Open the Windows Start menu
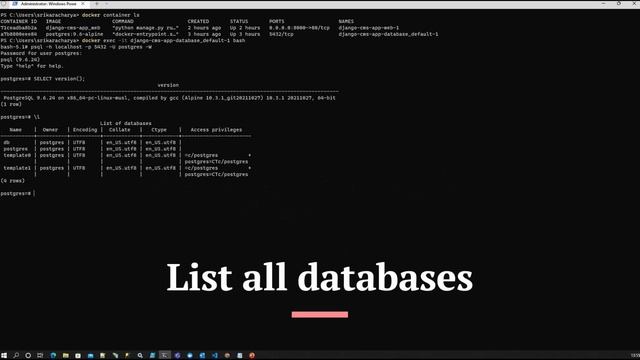The image size is (640, 360). pos(4,356)
